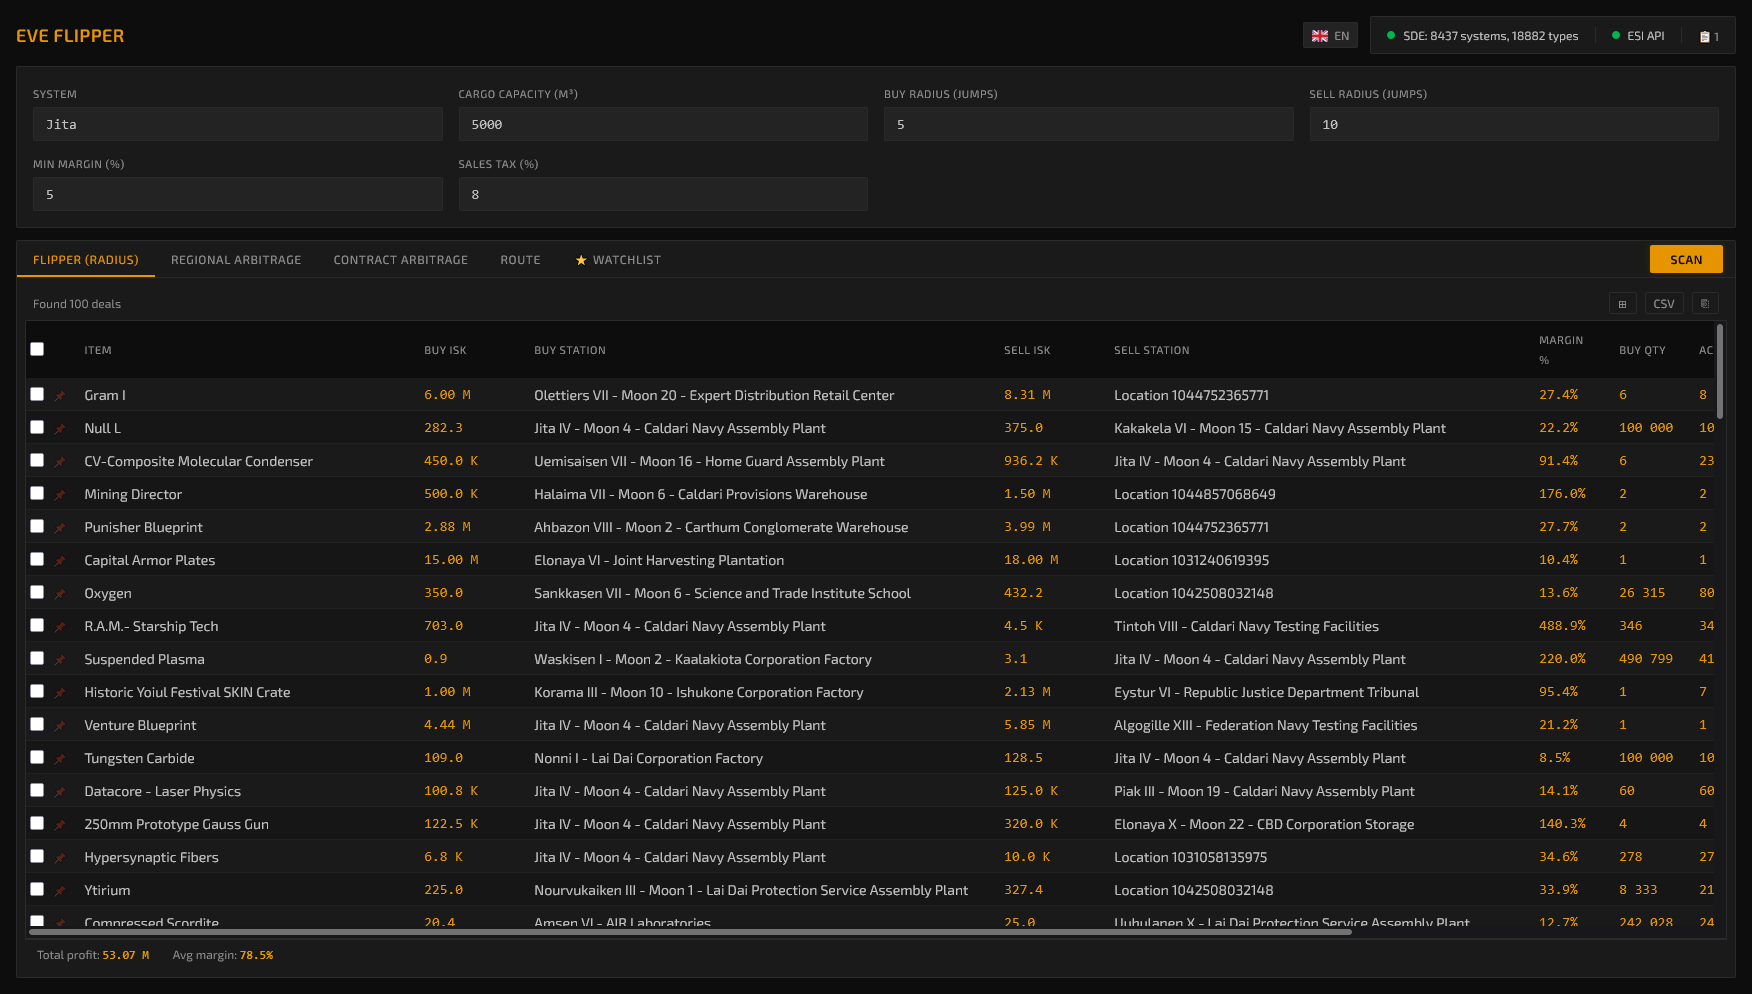Click the green ESI API status dot
Viewport: 1752px width, 994px height.
[1616, 35]
